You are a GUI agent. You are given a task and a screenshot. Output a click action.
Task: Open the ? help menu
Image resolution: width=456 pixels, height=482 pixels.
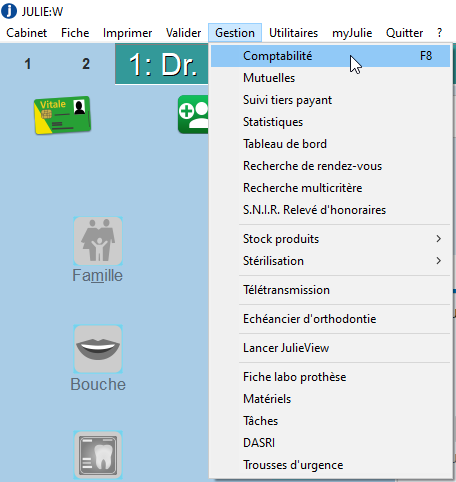(439, 33)
